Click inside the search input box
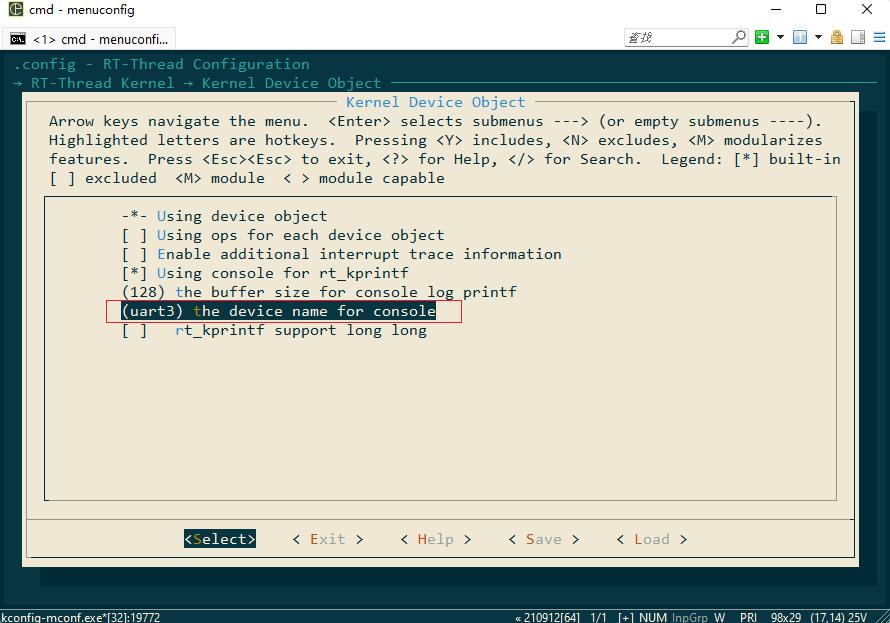 click(678, 37)
